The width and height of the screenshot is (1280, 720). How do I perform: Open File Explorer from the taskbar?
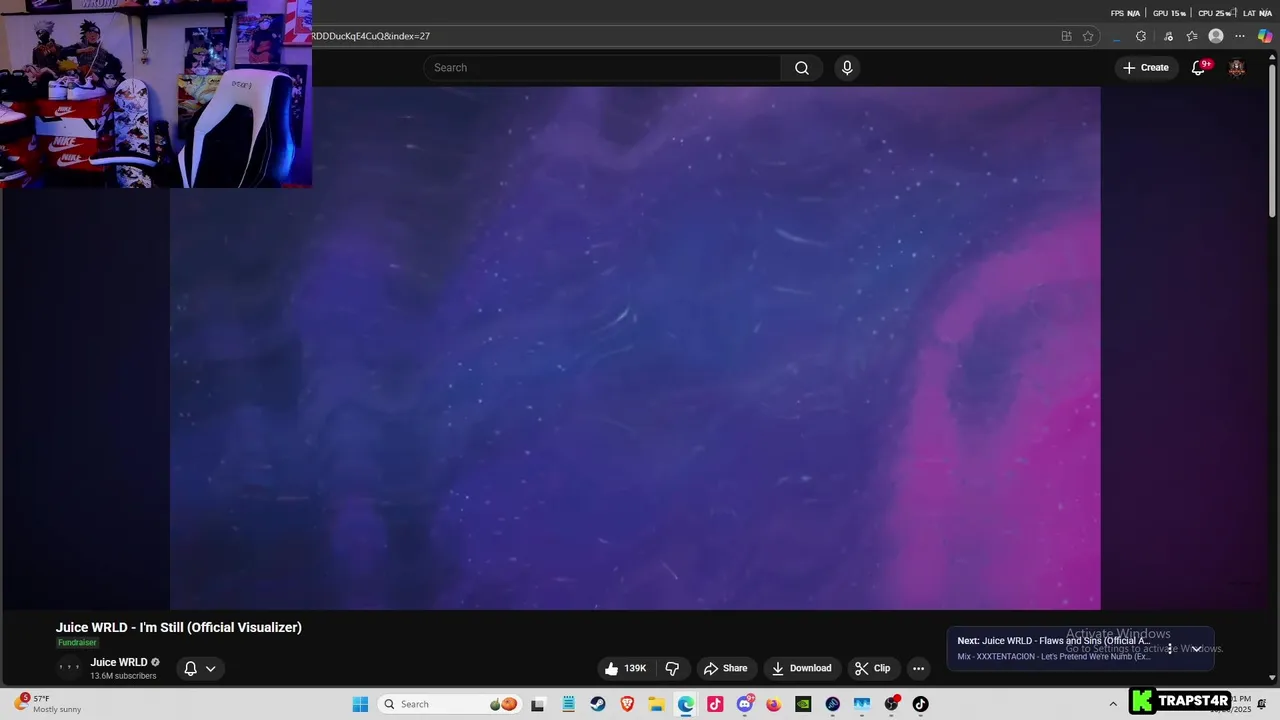coord(656,704)
